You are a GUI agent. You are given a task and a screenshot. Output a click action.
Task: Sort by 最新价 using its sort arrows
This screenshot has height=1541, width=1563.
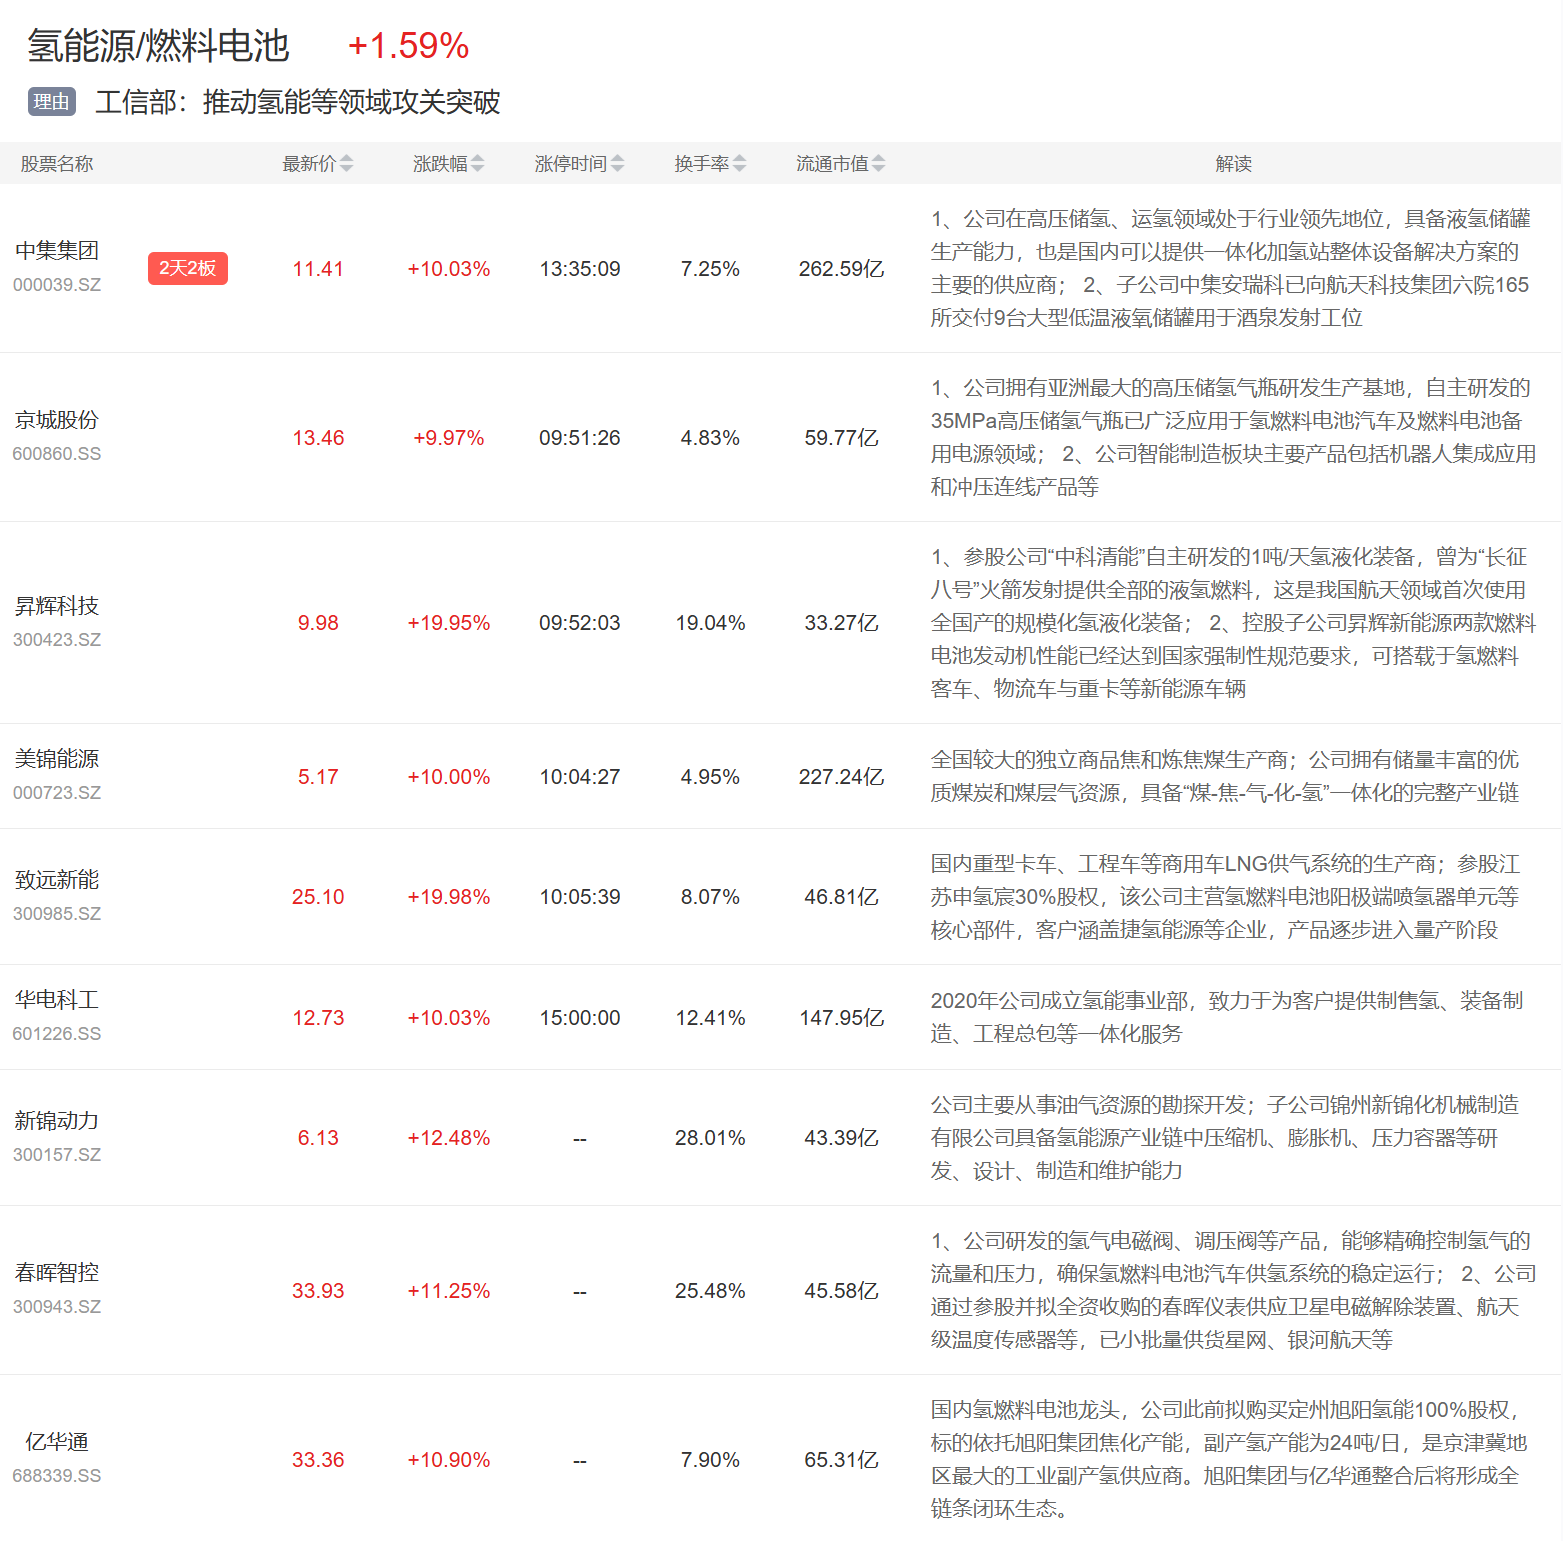346,164
